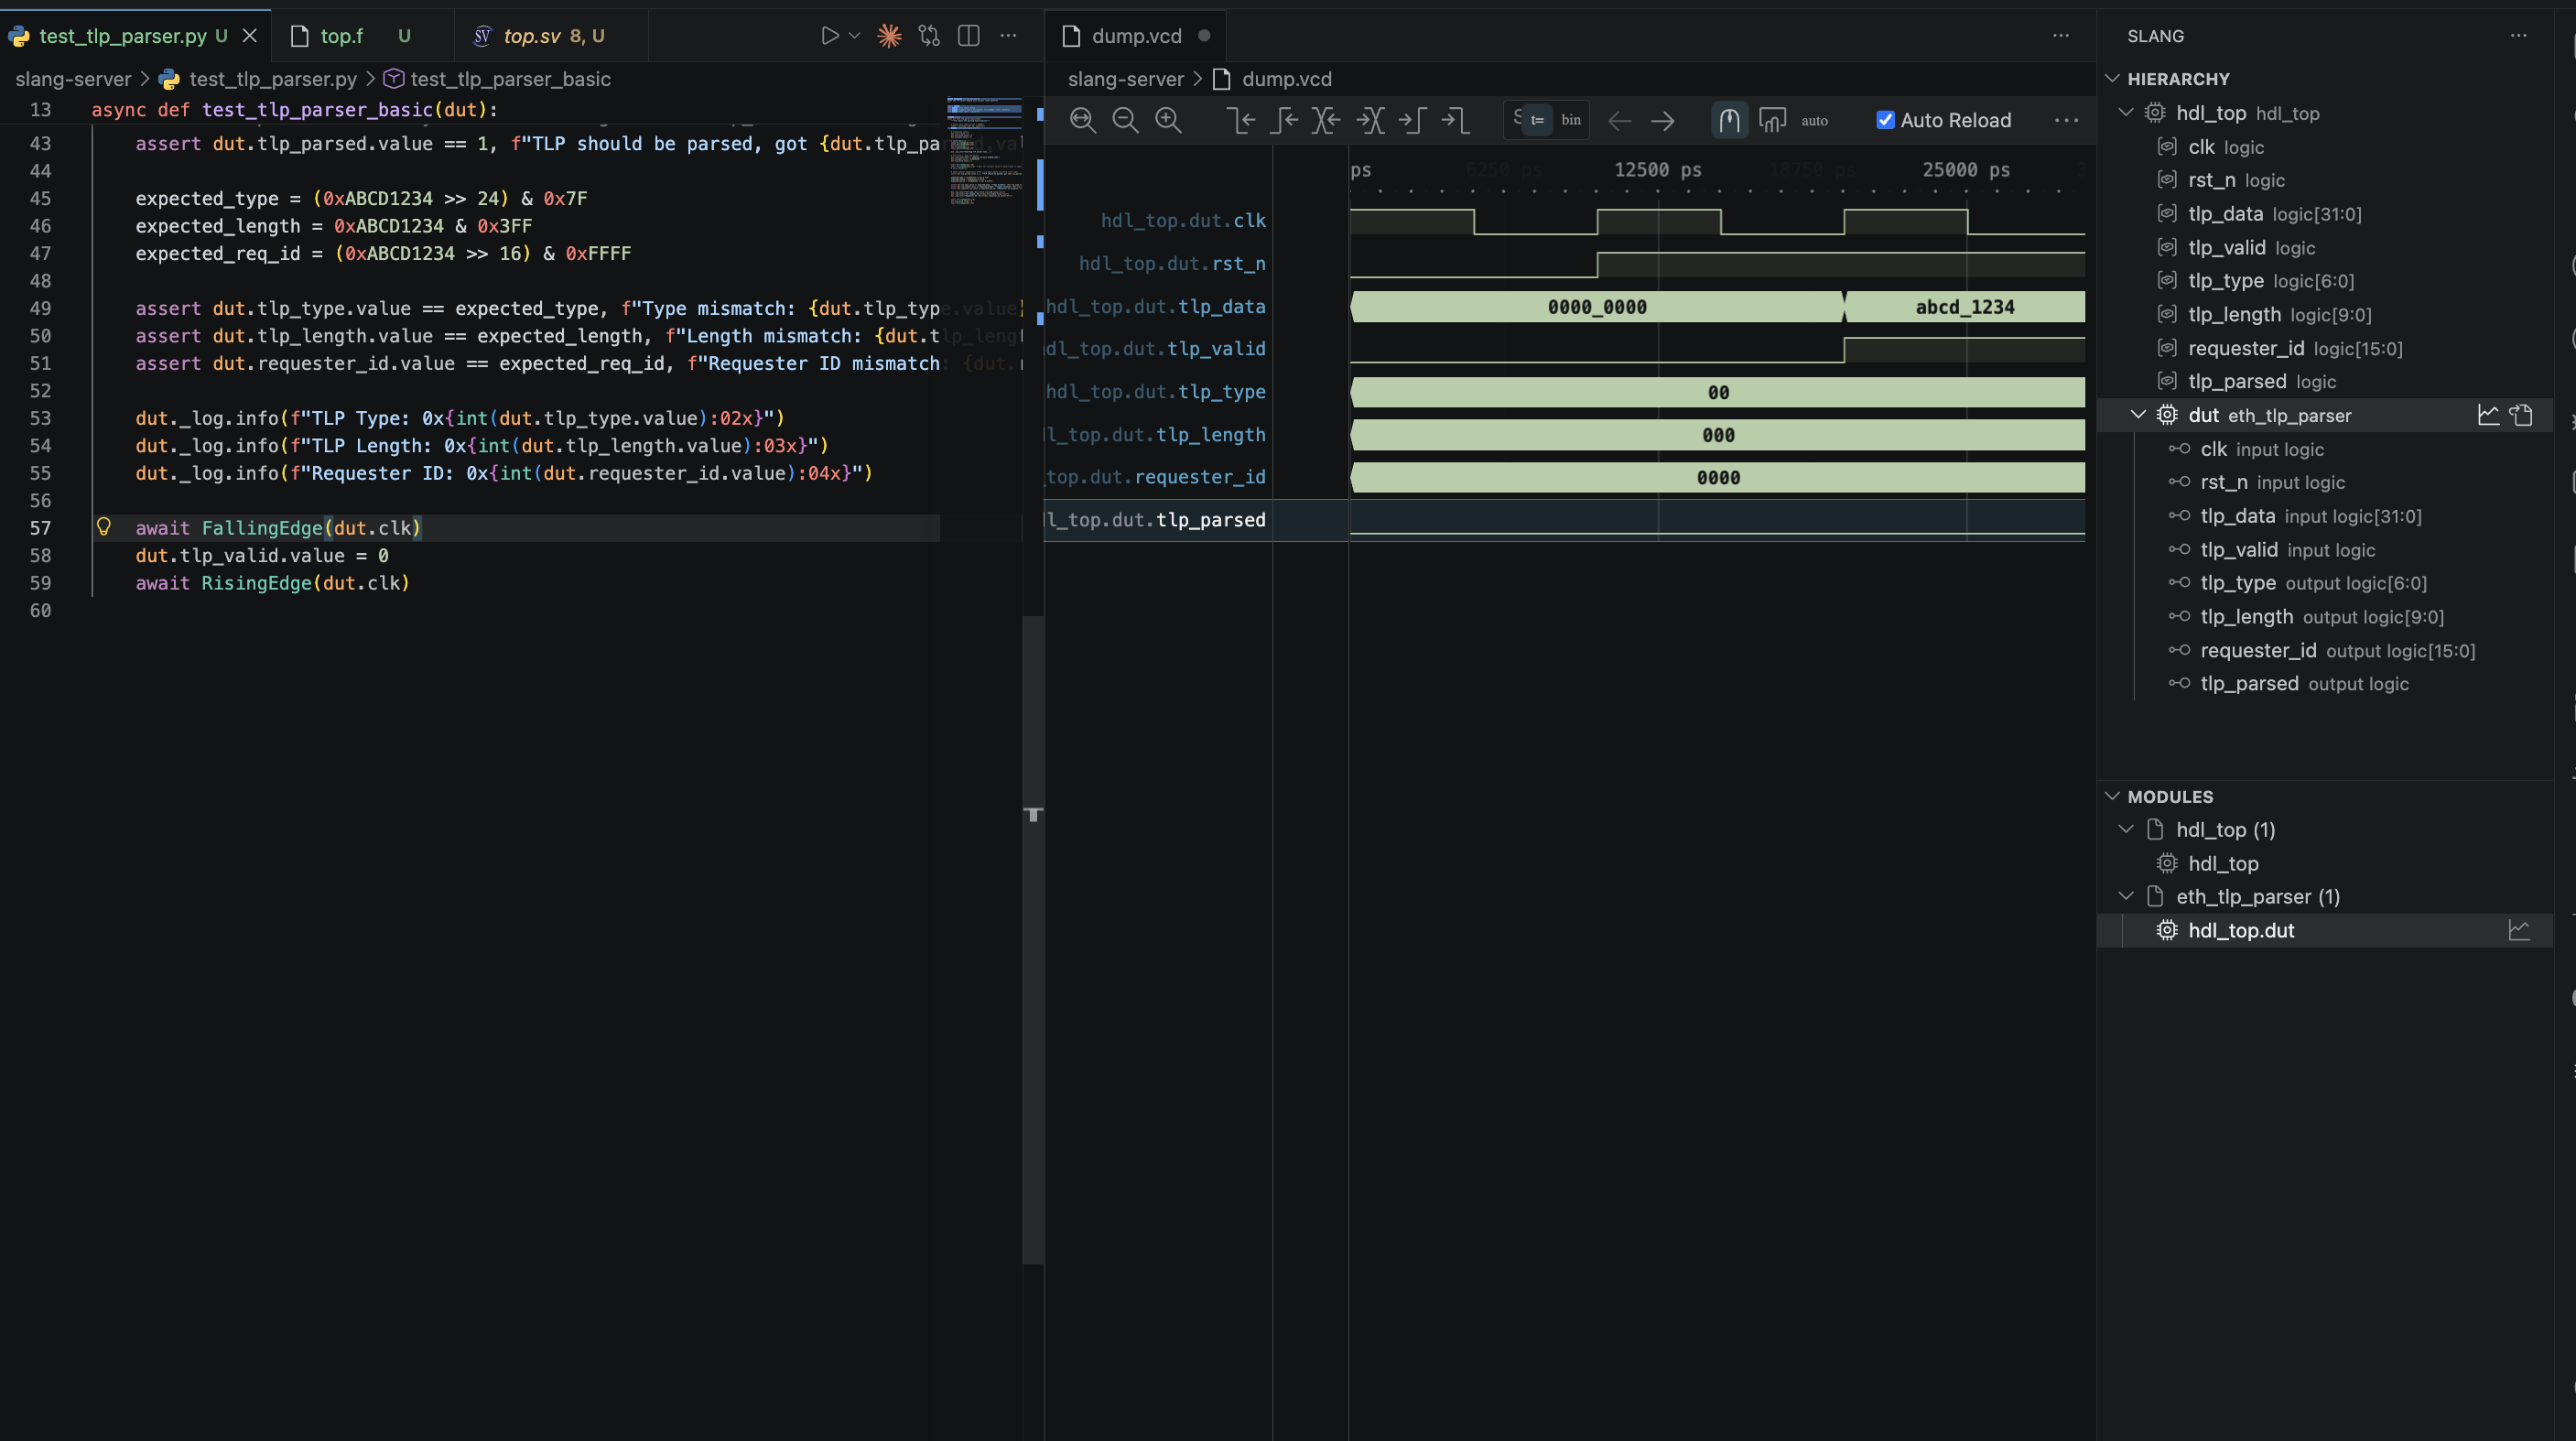The width and height of the screenshot is (2576, 1441).
Task: Select the dump.vcd tab
Action: [1137, 36]
